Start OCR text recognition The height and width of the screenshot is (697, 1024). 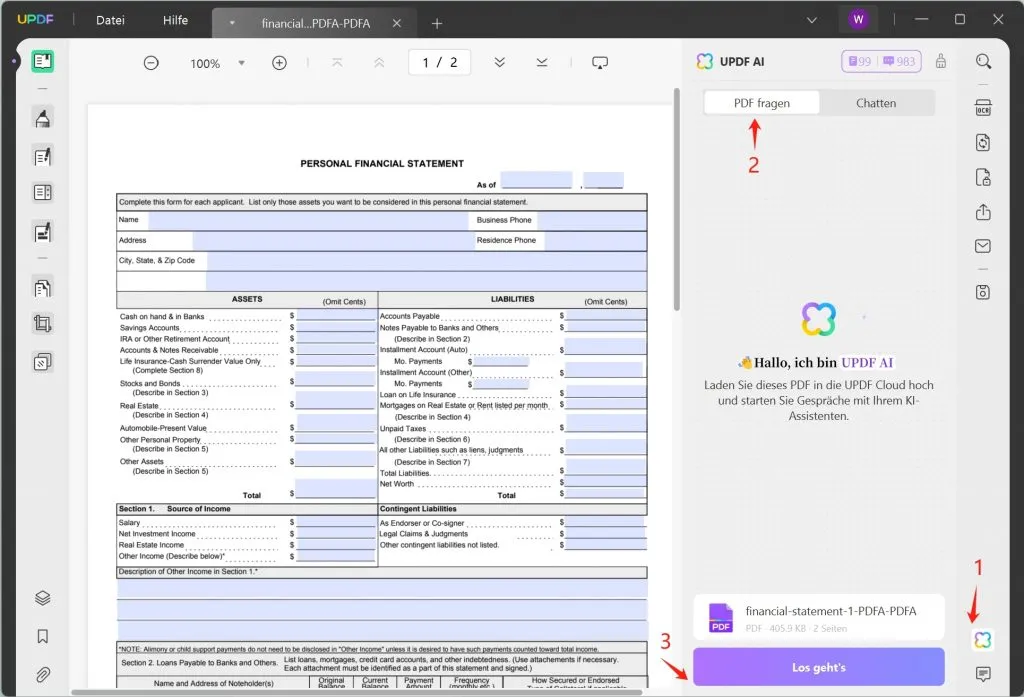[982, 107]
